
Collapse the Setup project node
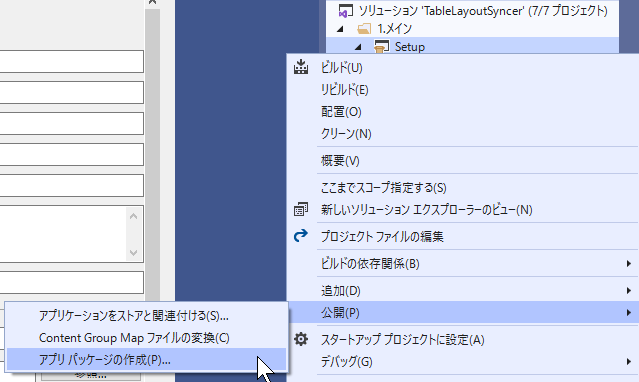click(x=358, y=47)
